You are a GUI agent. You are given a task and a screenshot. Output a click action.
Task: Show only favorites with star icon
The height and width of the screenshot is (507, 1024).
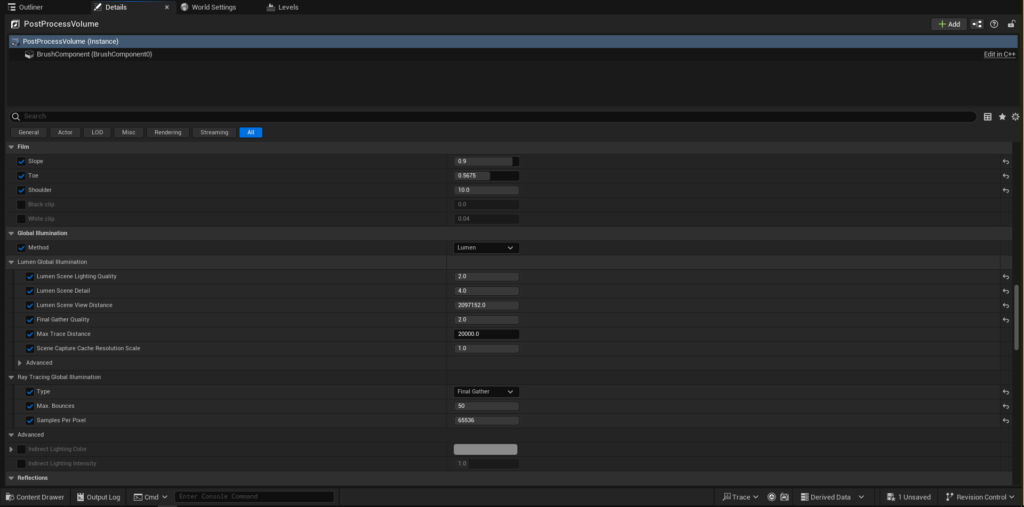[x=1002, y=117]
